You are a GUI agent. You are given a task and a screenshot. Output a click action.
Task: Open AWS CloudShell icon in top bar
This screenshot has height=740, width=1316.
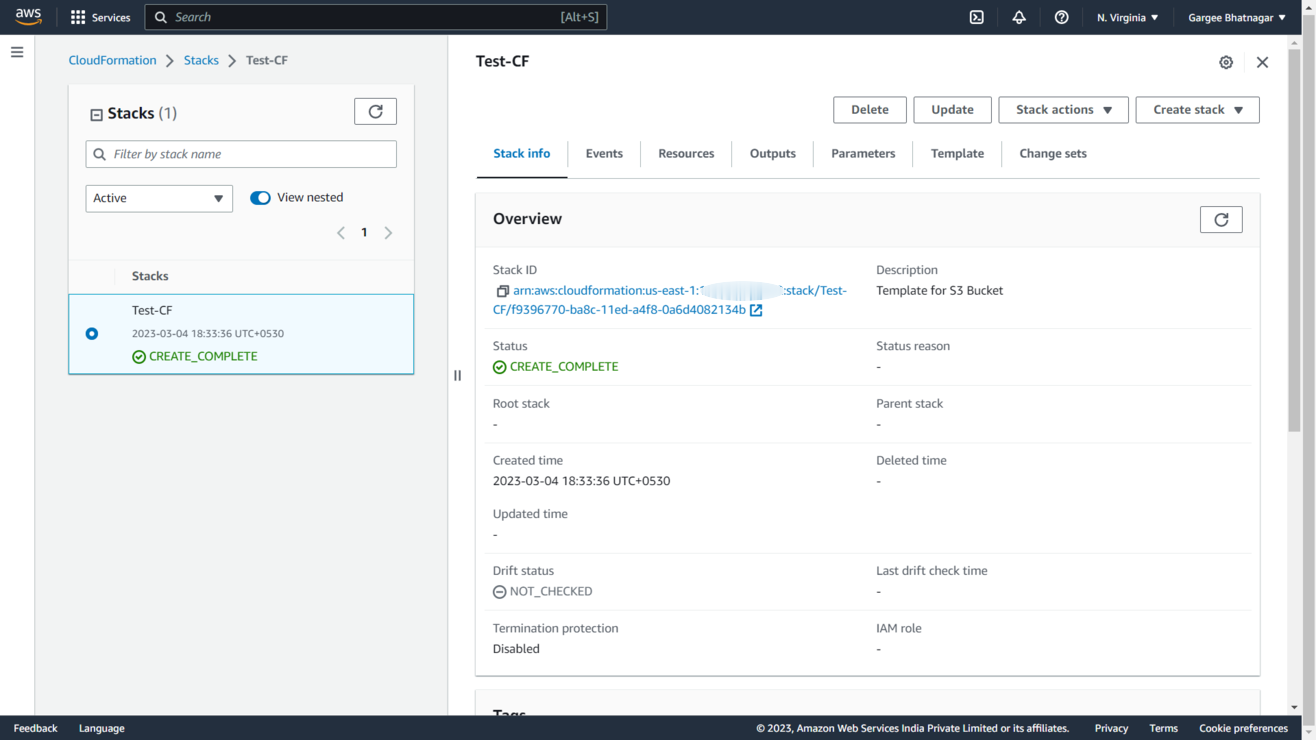point(977,17)
